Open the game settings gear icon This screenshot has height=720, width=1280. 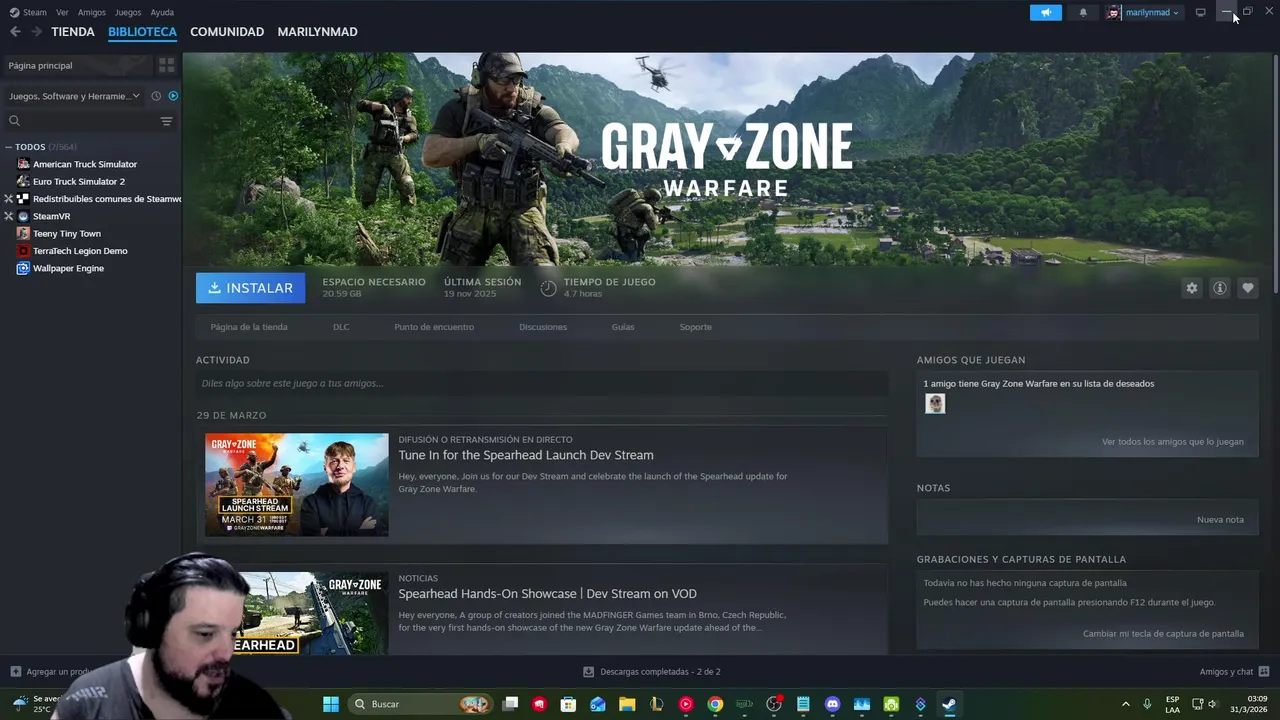(1191, 288)
